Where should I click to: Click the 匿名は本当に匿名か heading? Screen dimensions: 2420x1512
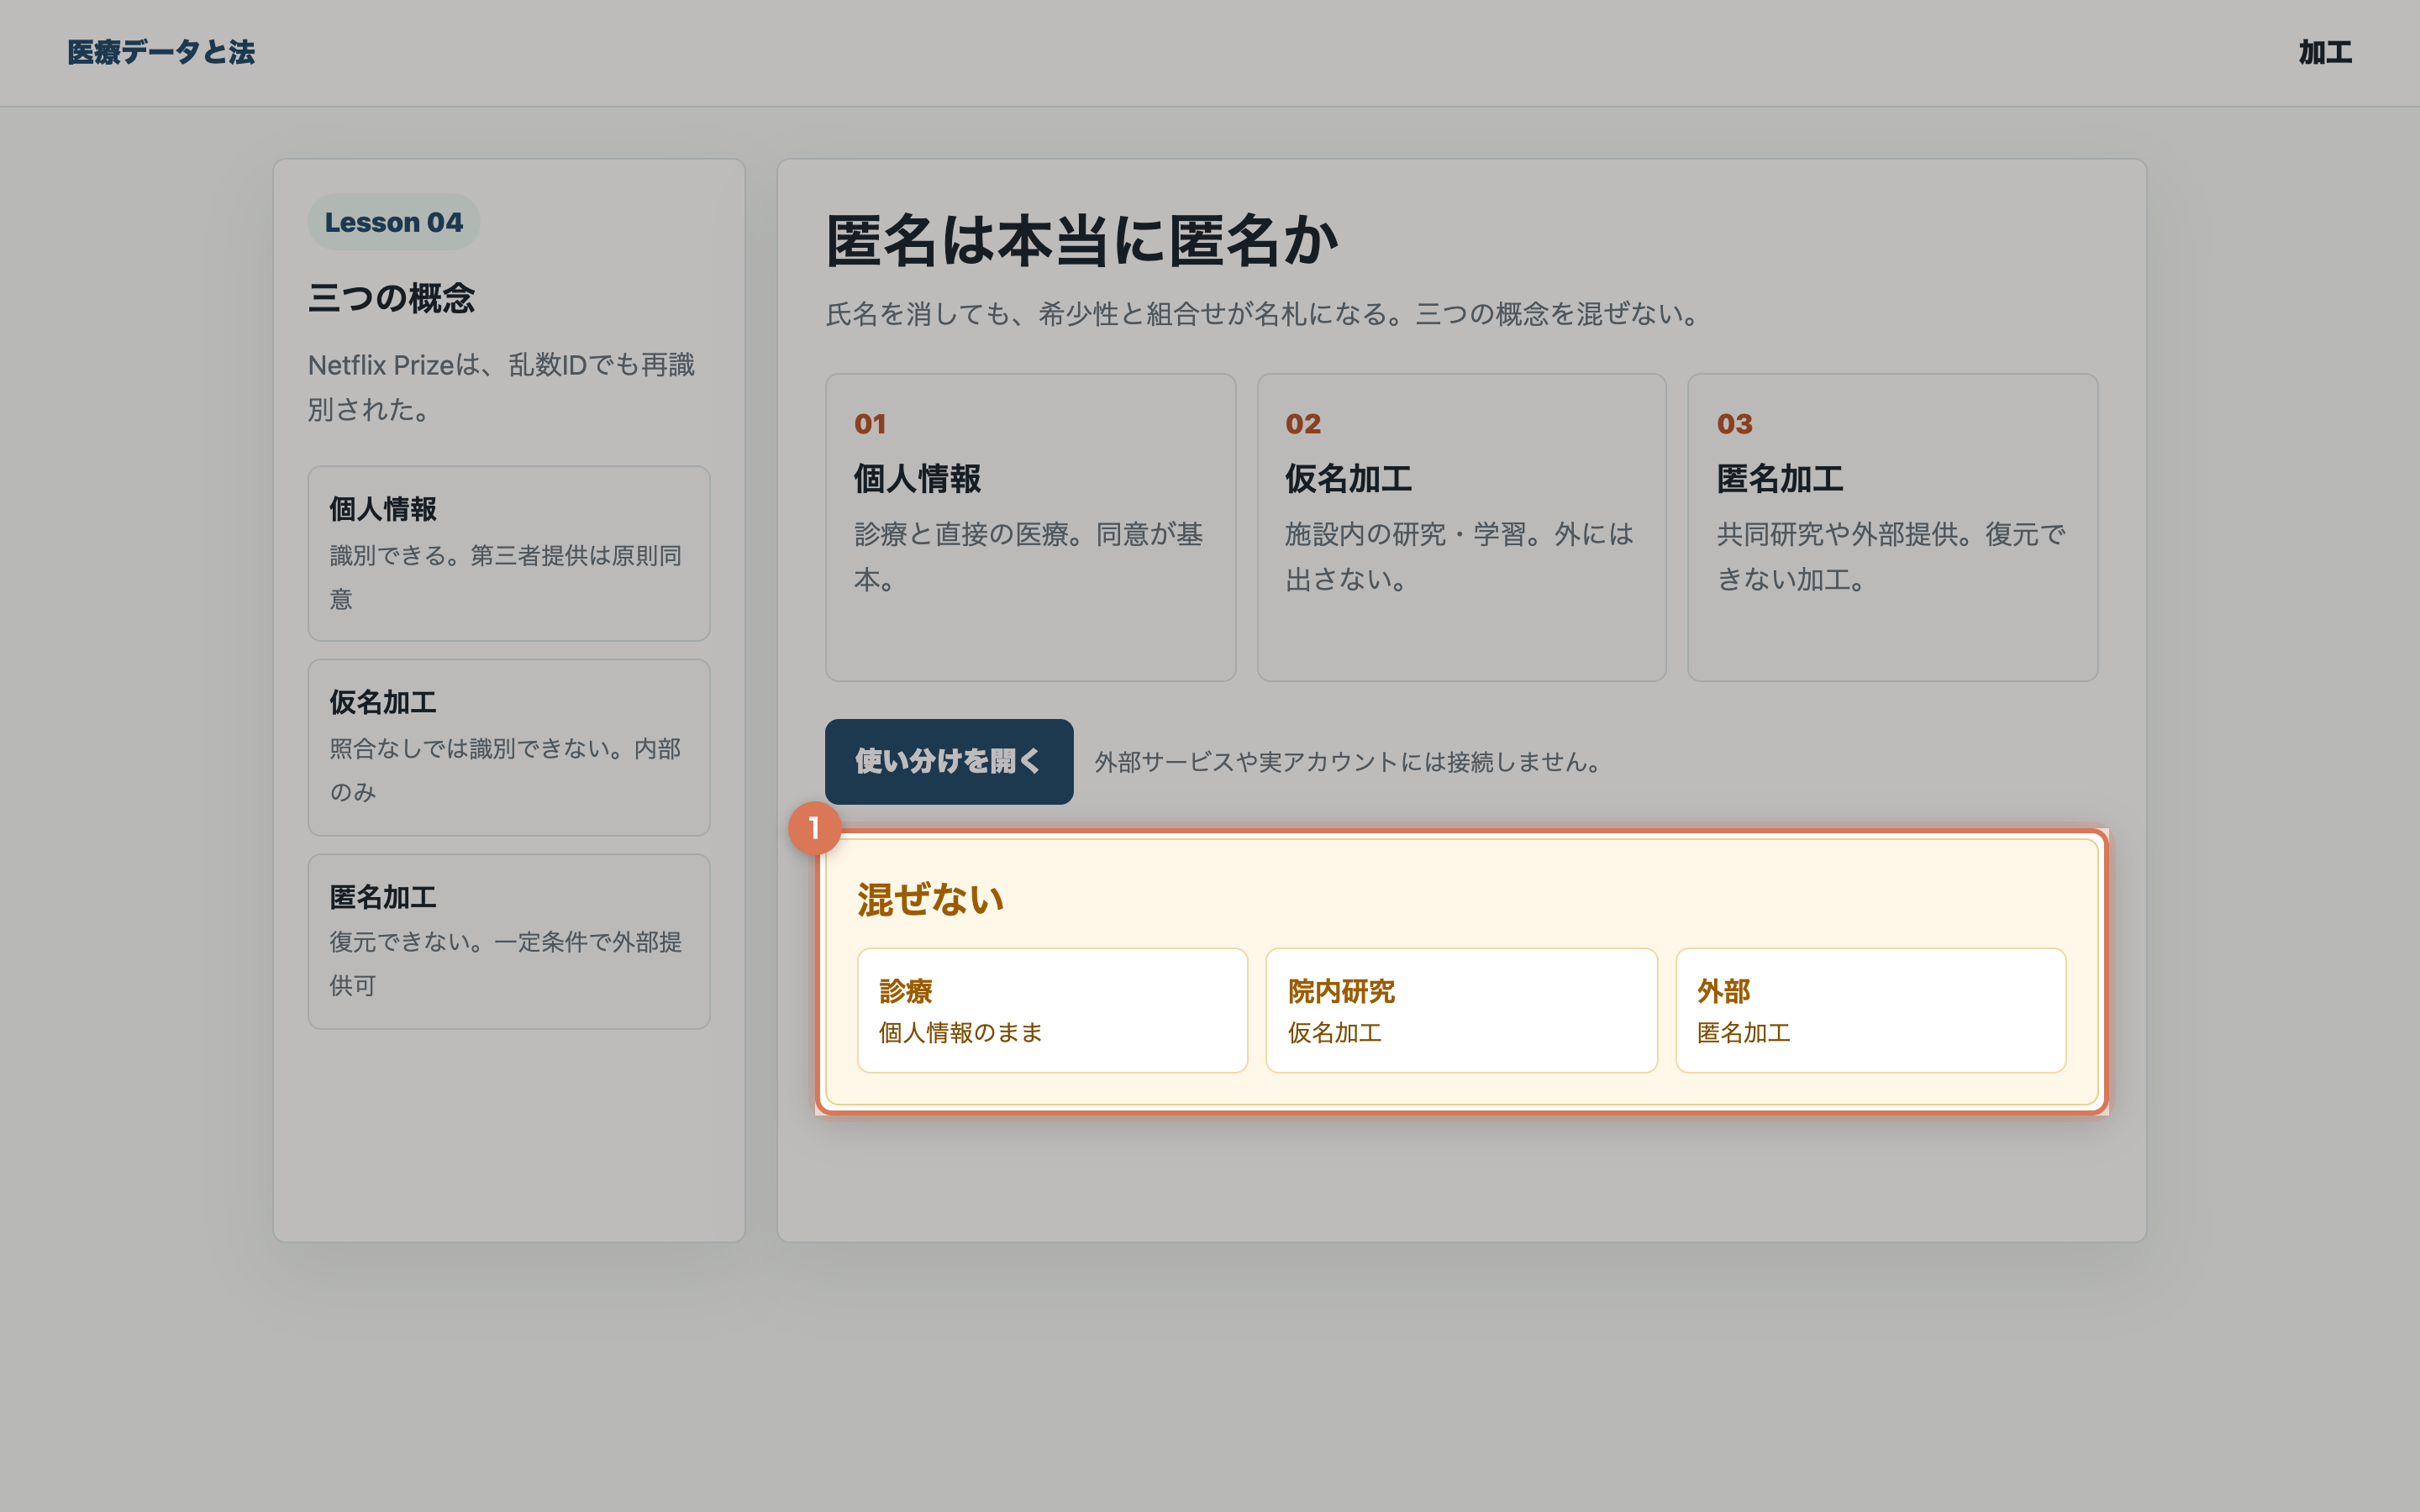(x=1082, y=241)
